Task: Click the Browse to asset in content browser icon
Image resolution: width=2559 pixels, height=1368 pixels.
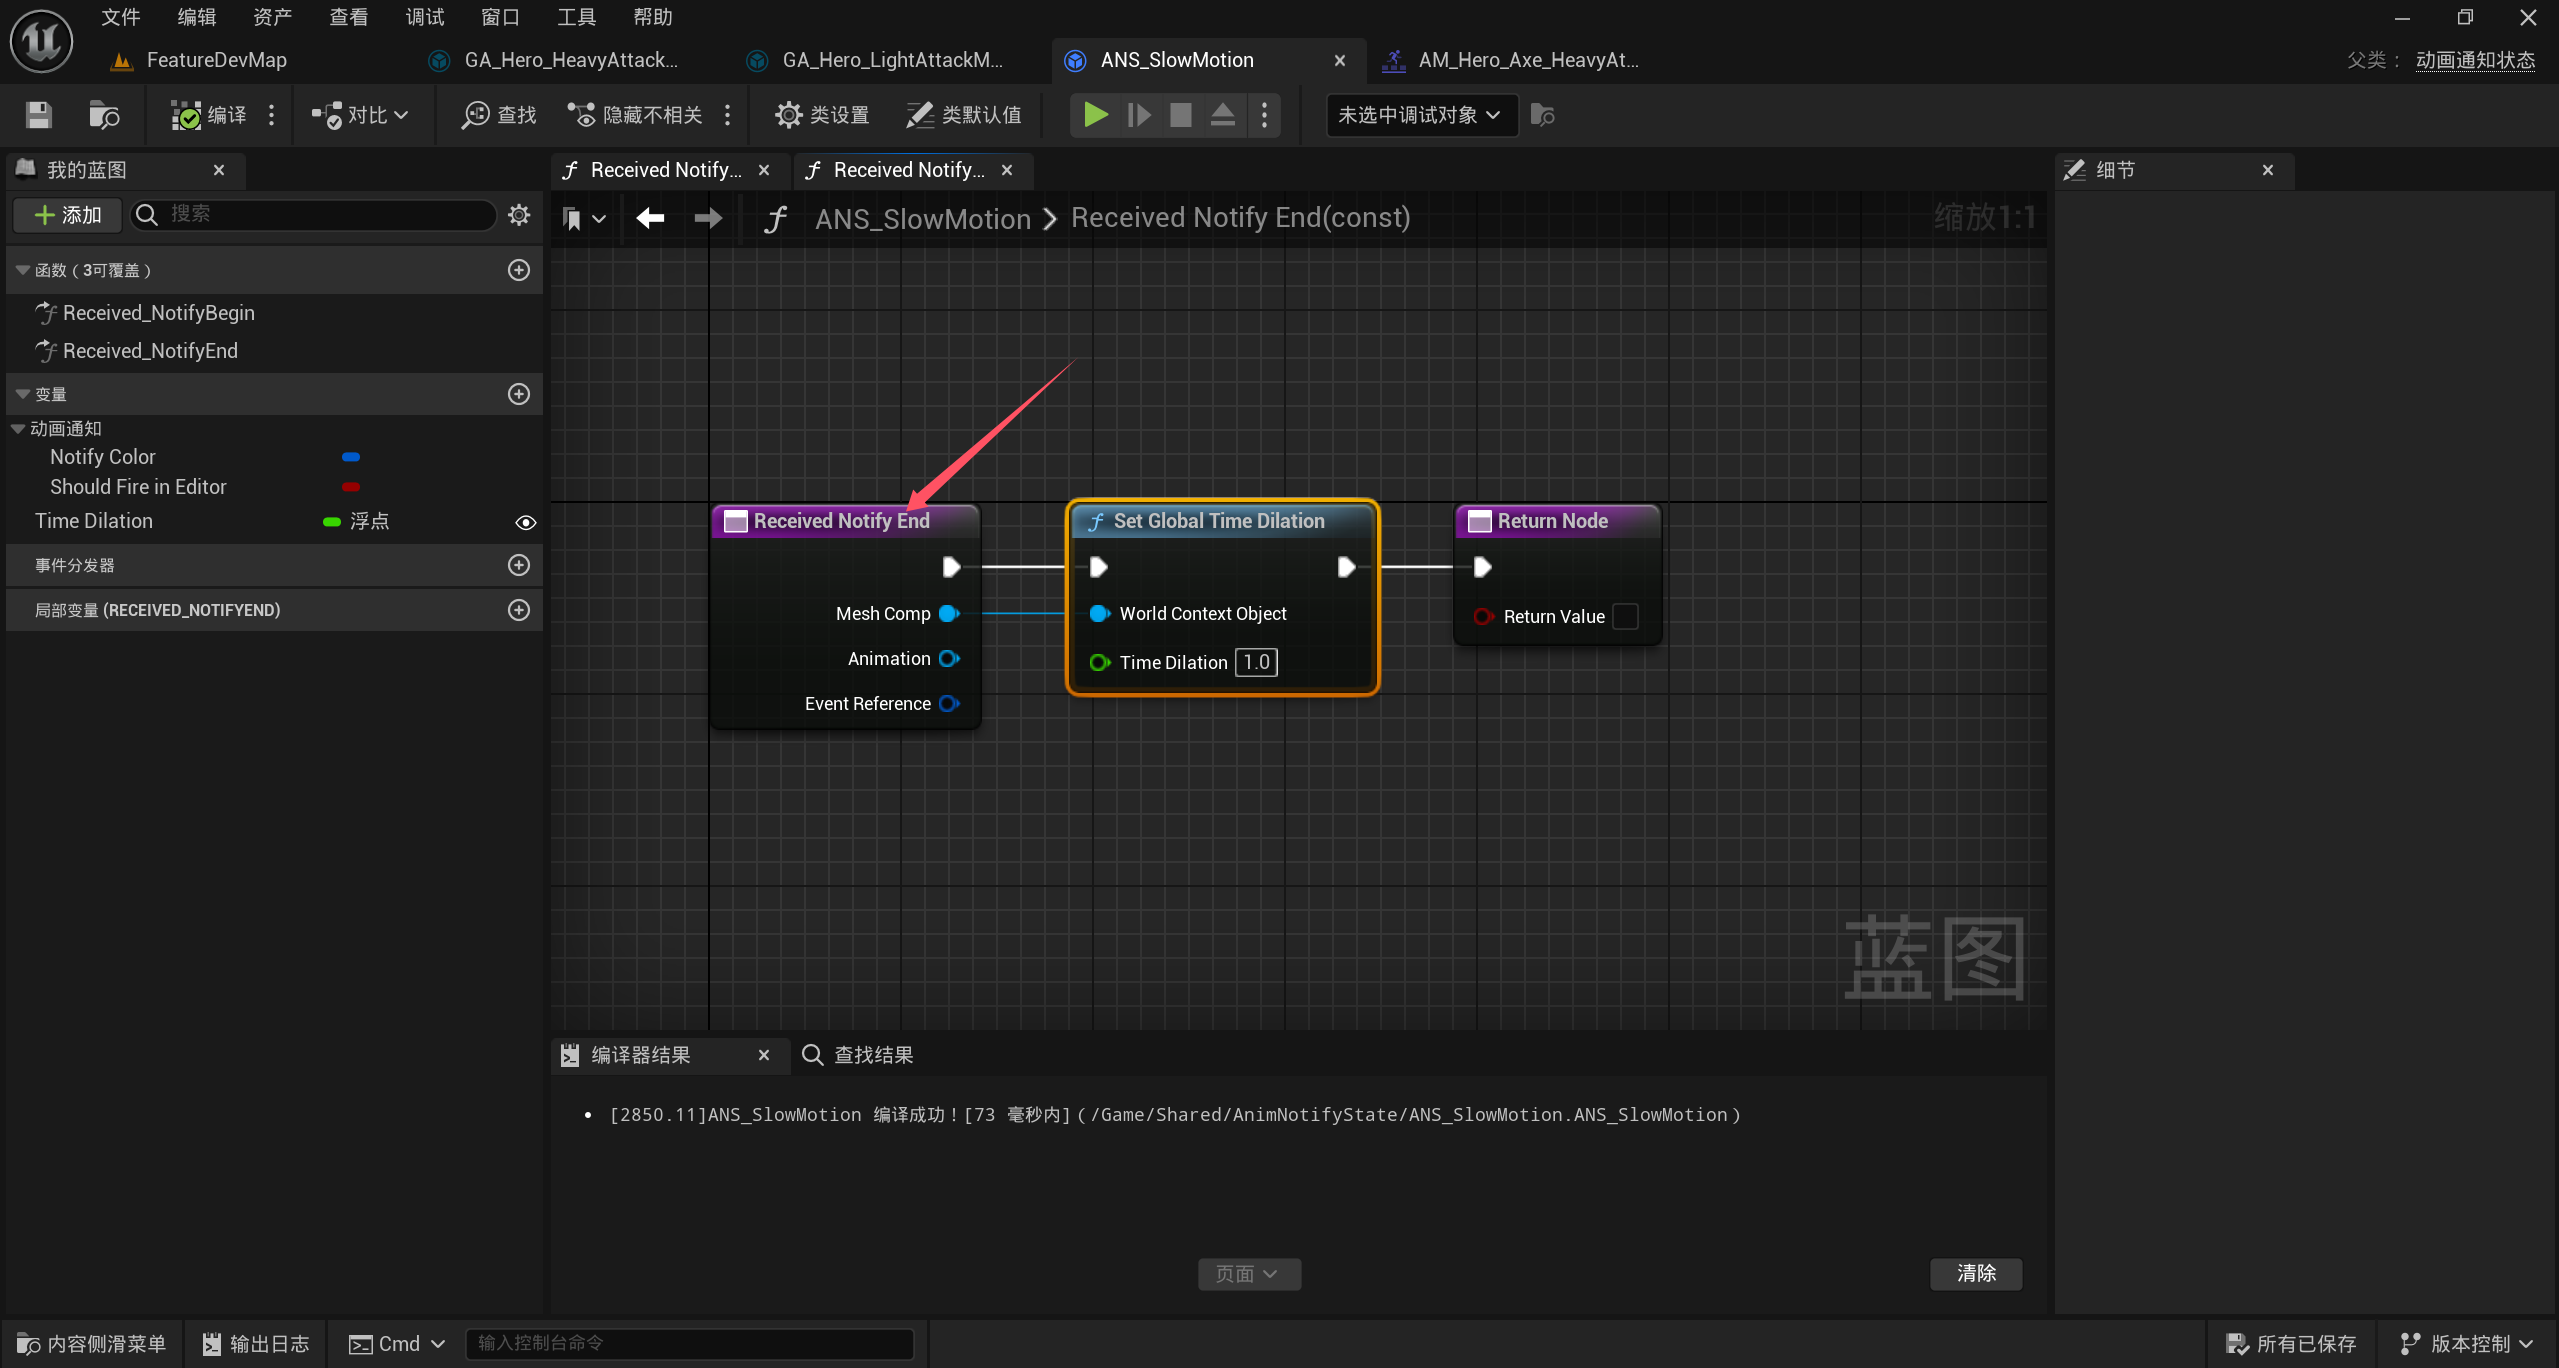Action: click(x=104, y=115)
